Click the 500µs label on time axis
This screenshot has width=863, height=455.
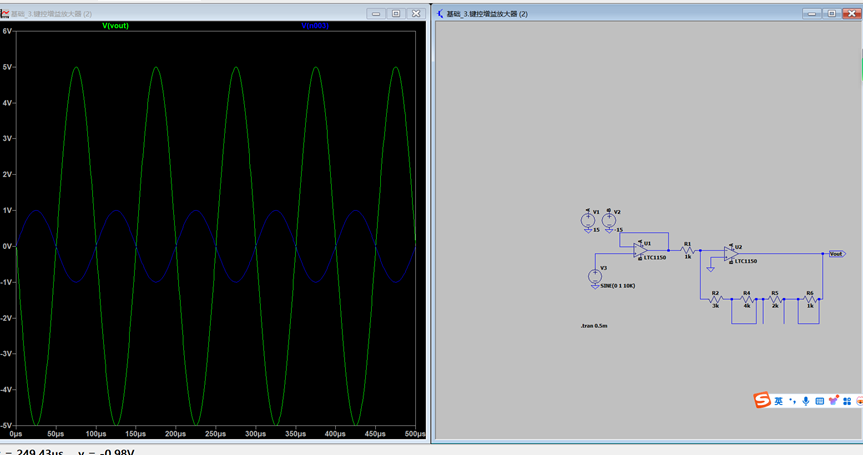(415, 434)
